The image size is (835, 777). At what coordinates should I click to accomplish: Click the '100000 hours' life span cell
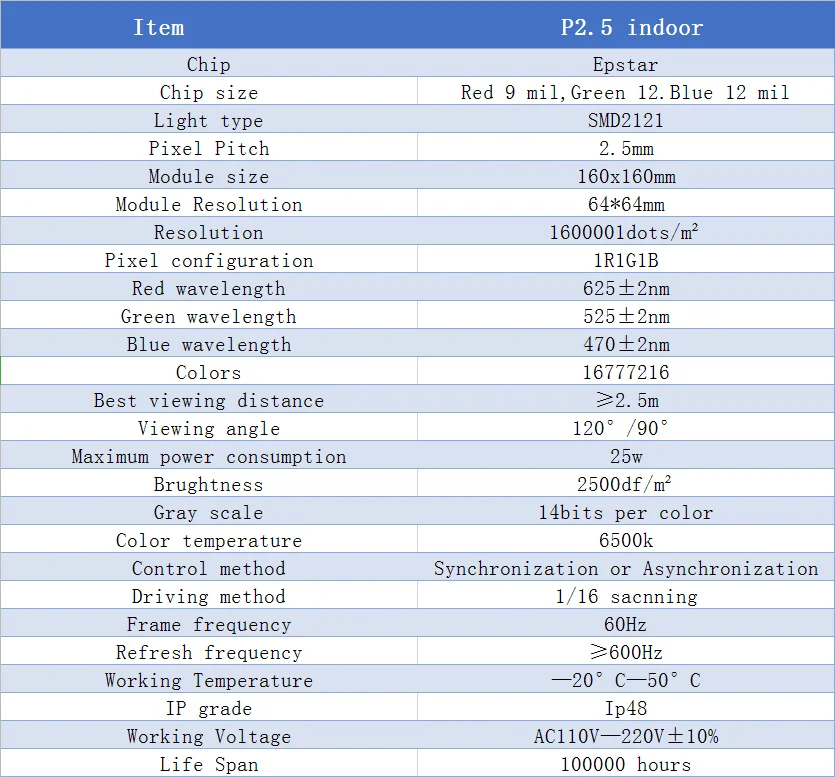[625, 764]
